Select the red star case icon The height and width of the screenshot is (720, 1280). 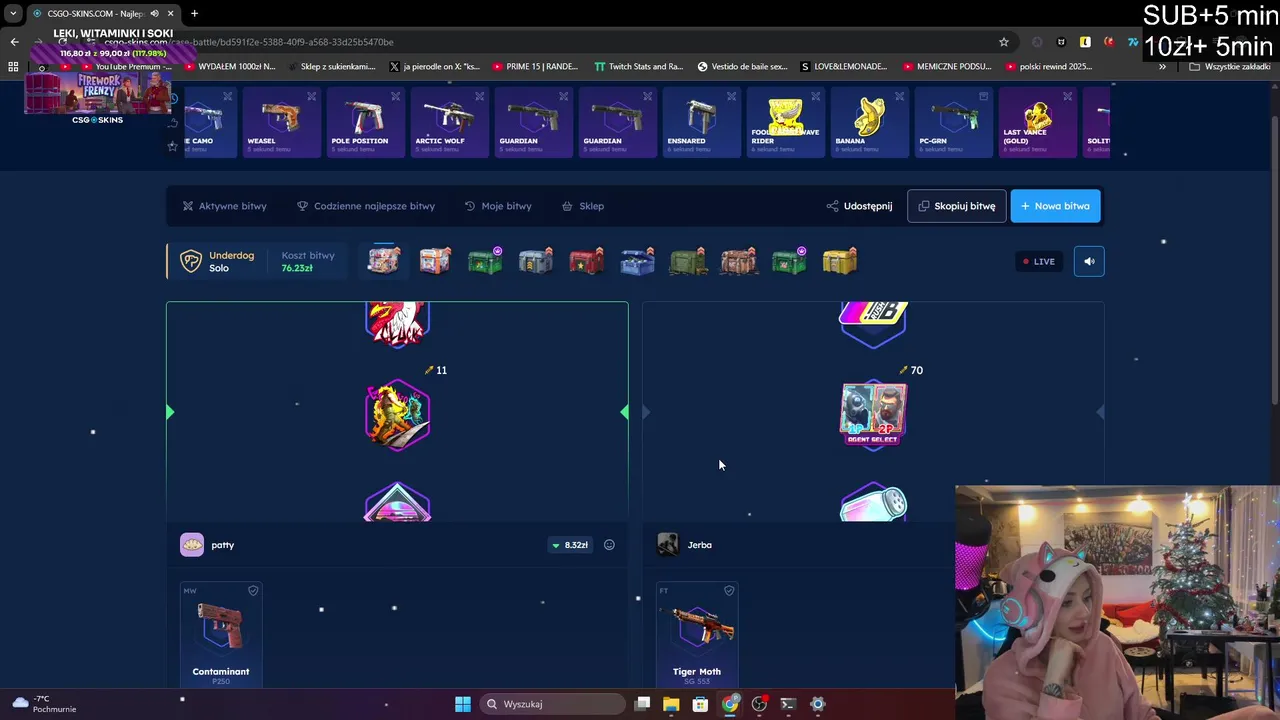coord(586,260)
